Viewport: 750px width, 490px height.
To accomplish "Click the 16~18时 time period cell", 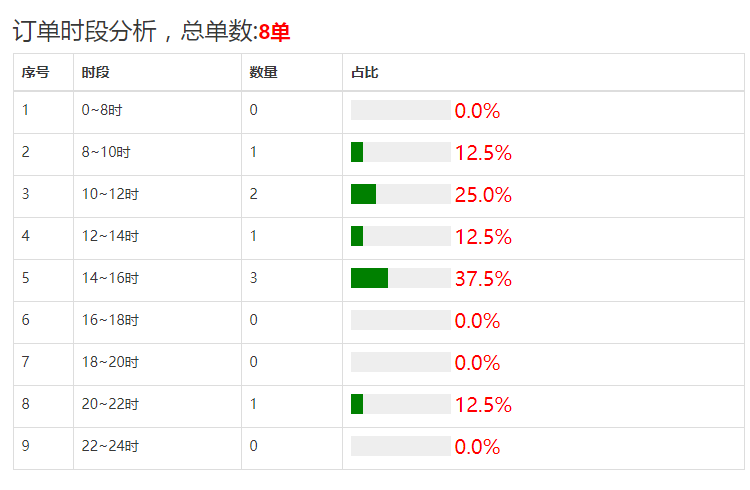I will (110, 320).
